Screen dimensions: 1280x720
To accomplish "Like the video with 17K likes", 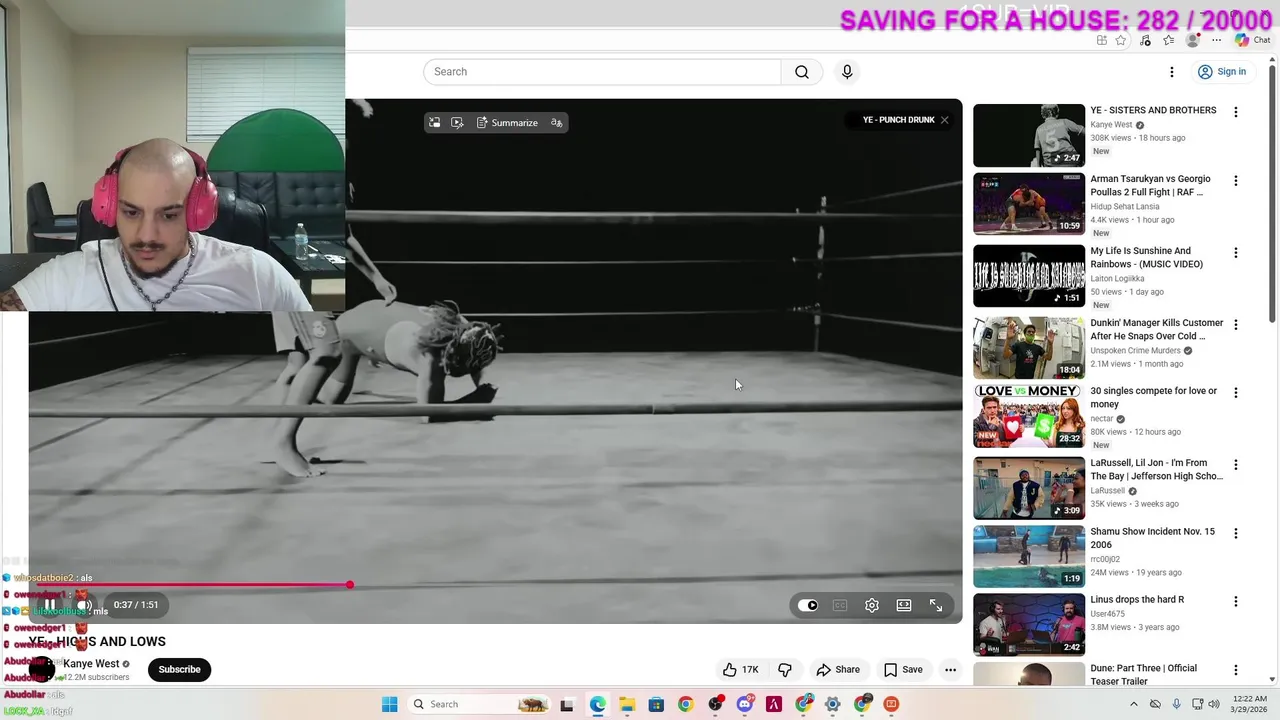I will pyautogui.click(x=740, y=670).
